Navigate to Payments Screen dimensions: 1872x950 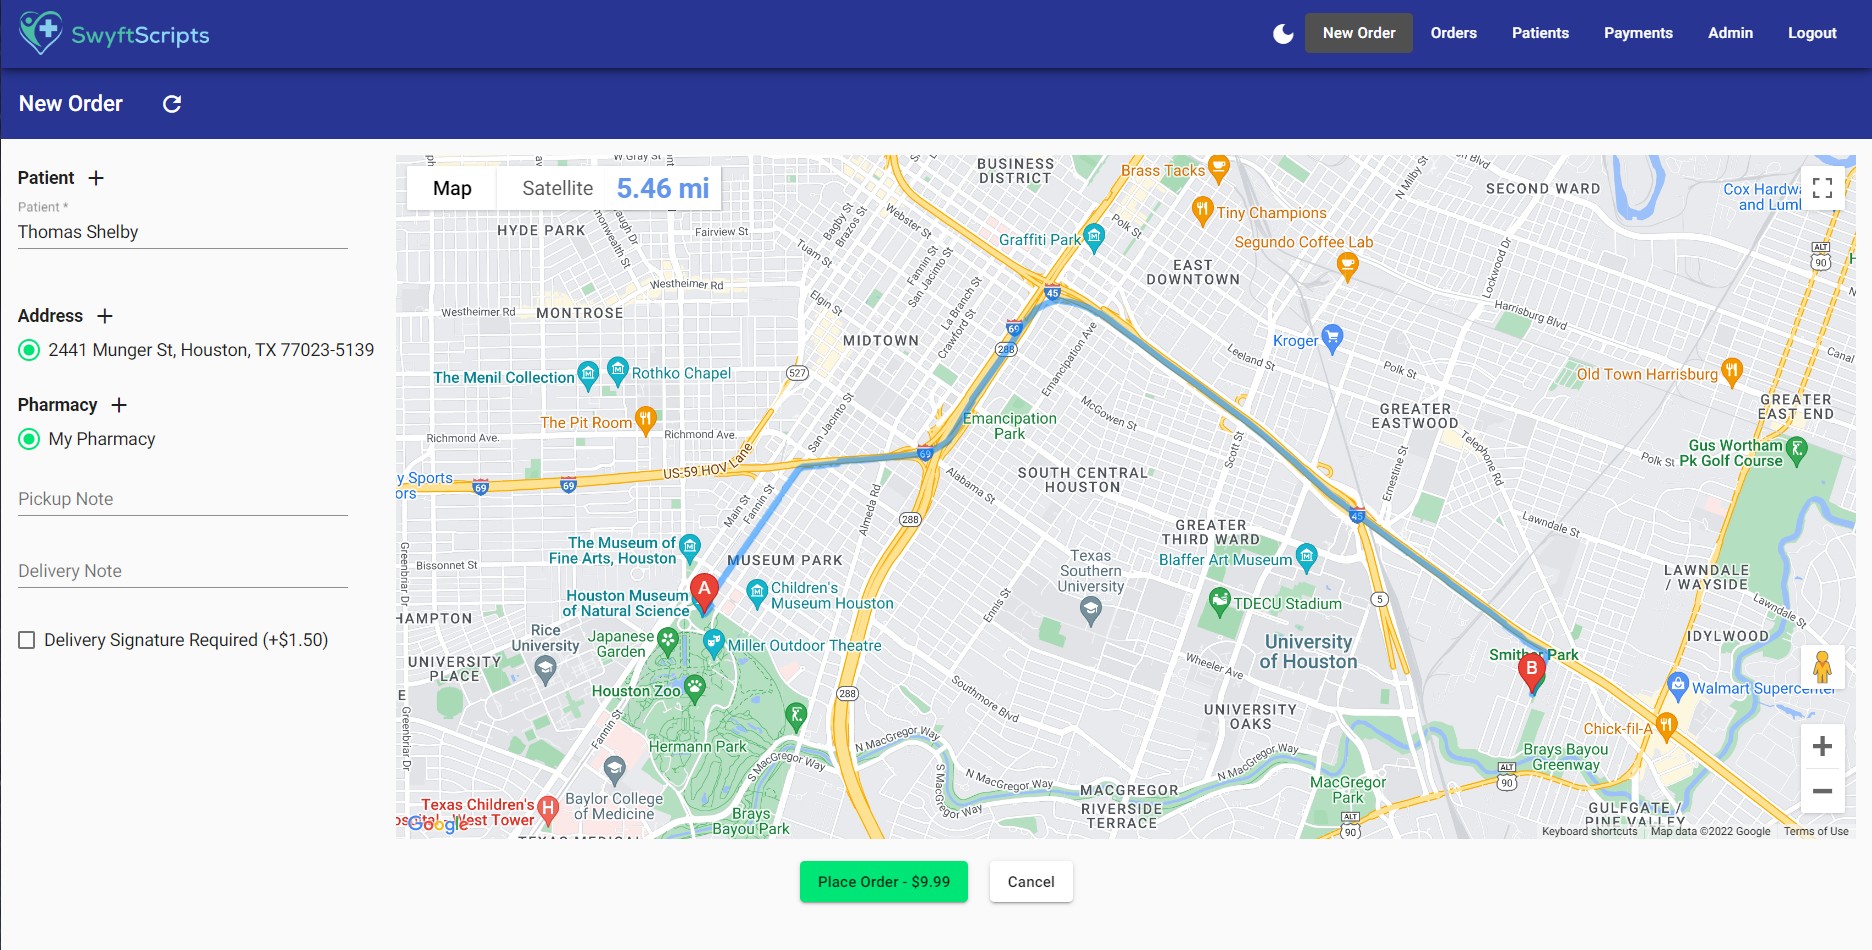[1638, 33]
